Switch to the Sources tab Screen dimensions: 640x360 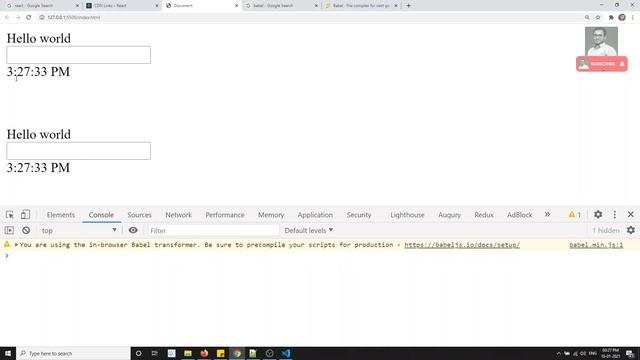tap(139, 215)
